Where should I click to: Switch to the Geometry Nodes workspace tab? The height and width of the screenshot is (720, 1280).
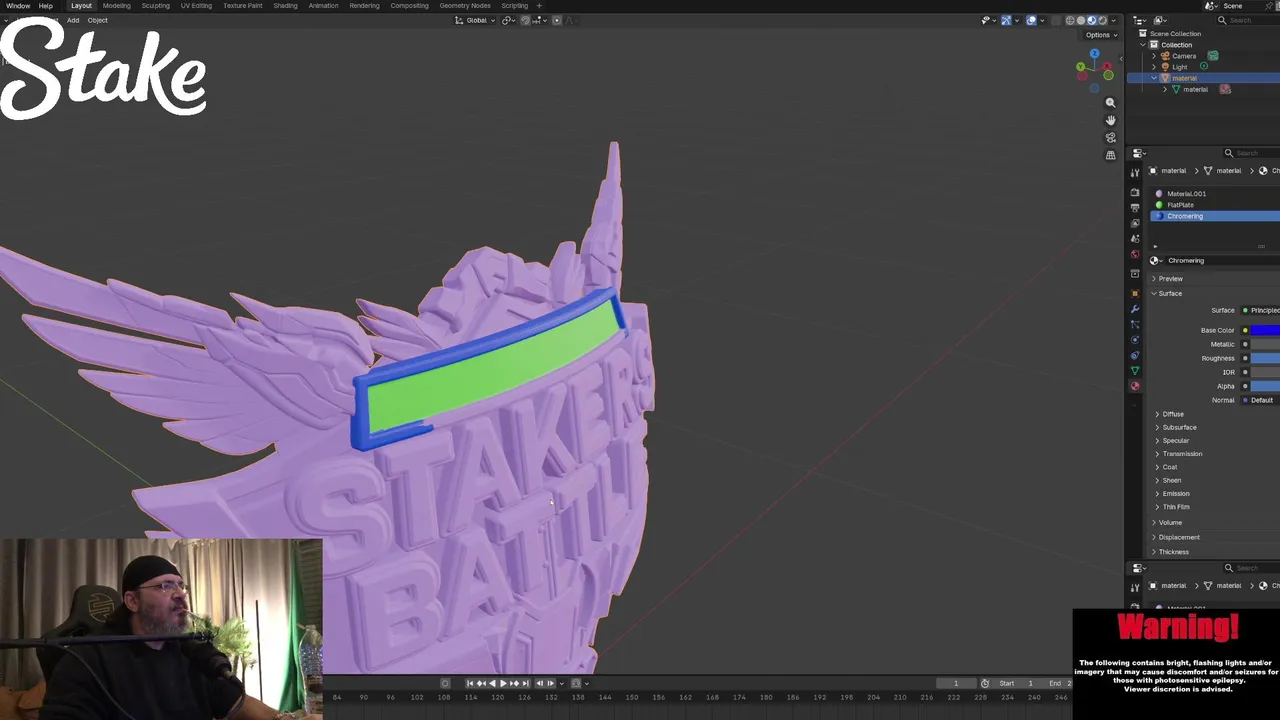[465, 6]
